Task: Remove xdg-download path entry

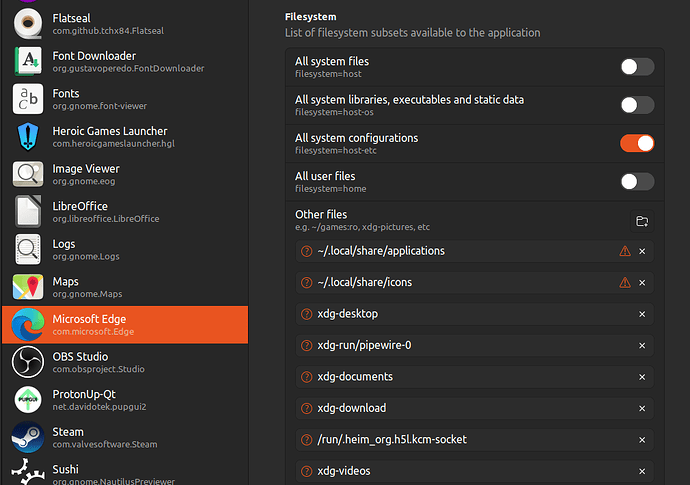Action: click(x=642, y=408)
